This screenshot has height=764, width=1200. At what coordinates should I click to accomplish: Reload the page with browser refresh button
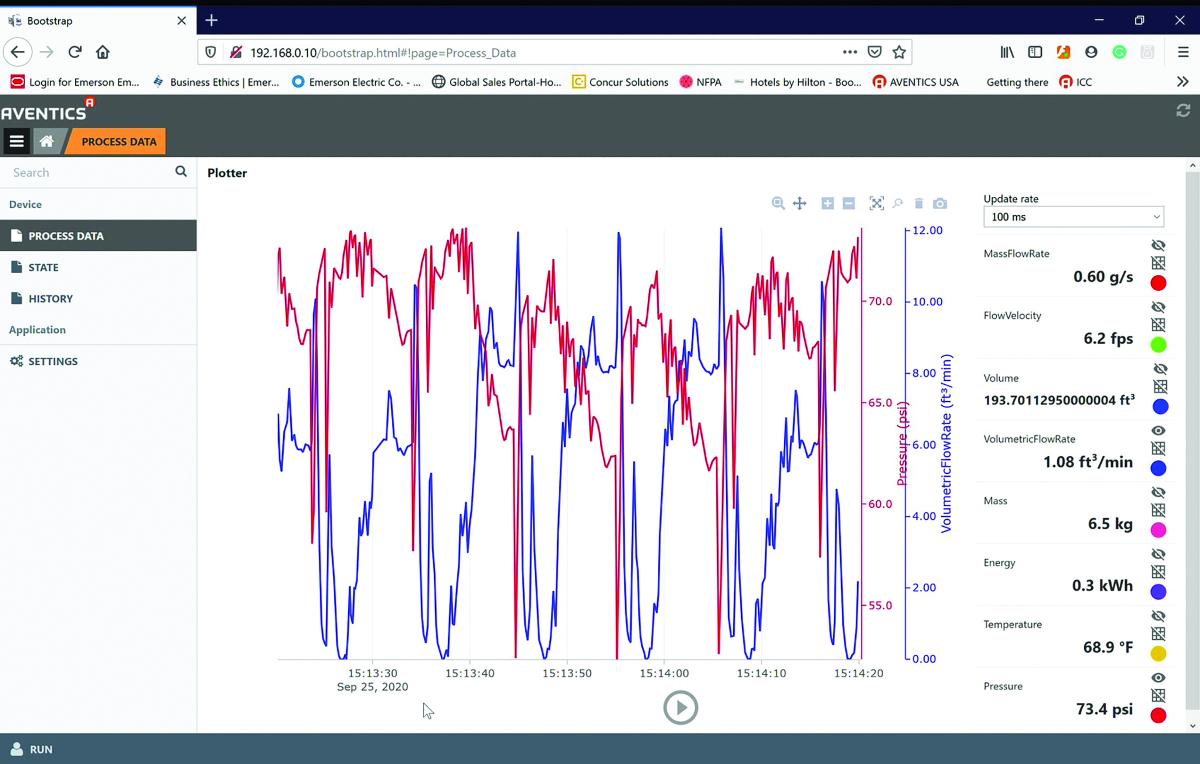point(75,52)
